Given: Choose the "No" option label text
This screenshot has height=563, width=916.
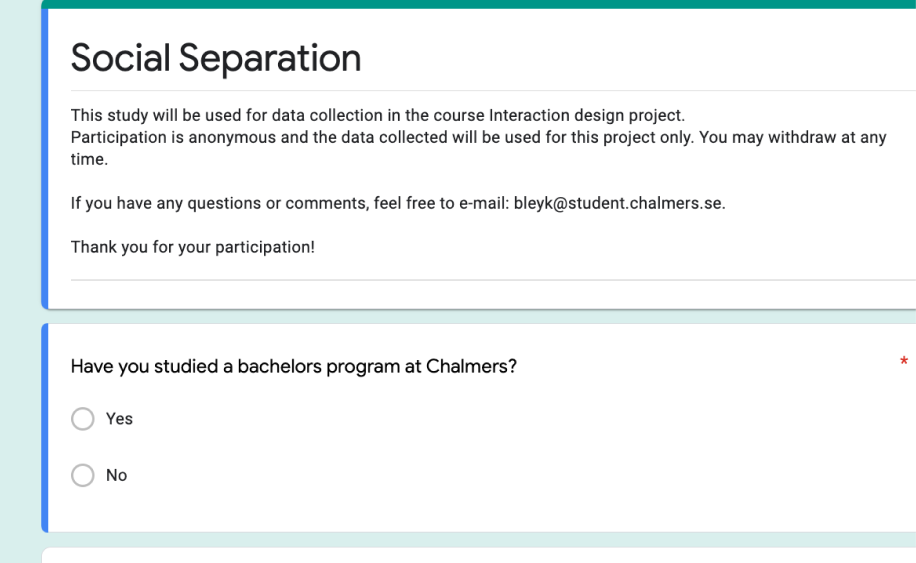Looking at the screenshot, I should click(116, 475).
